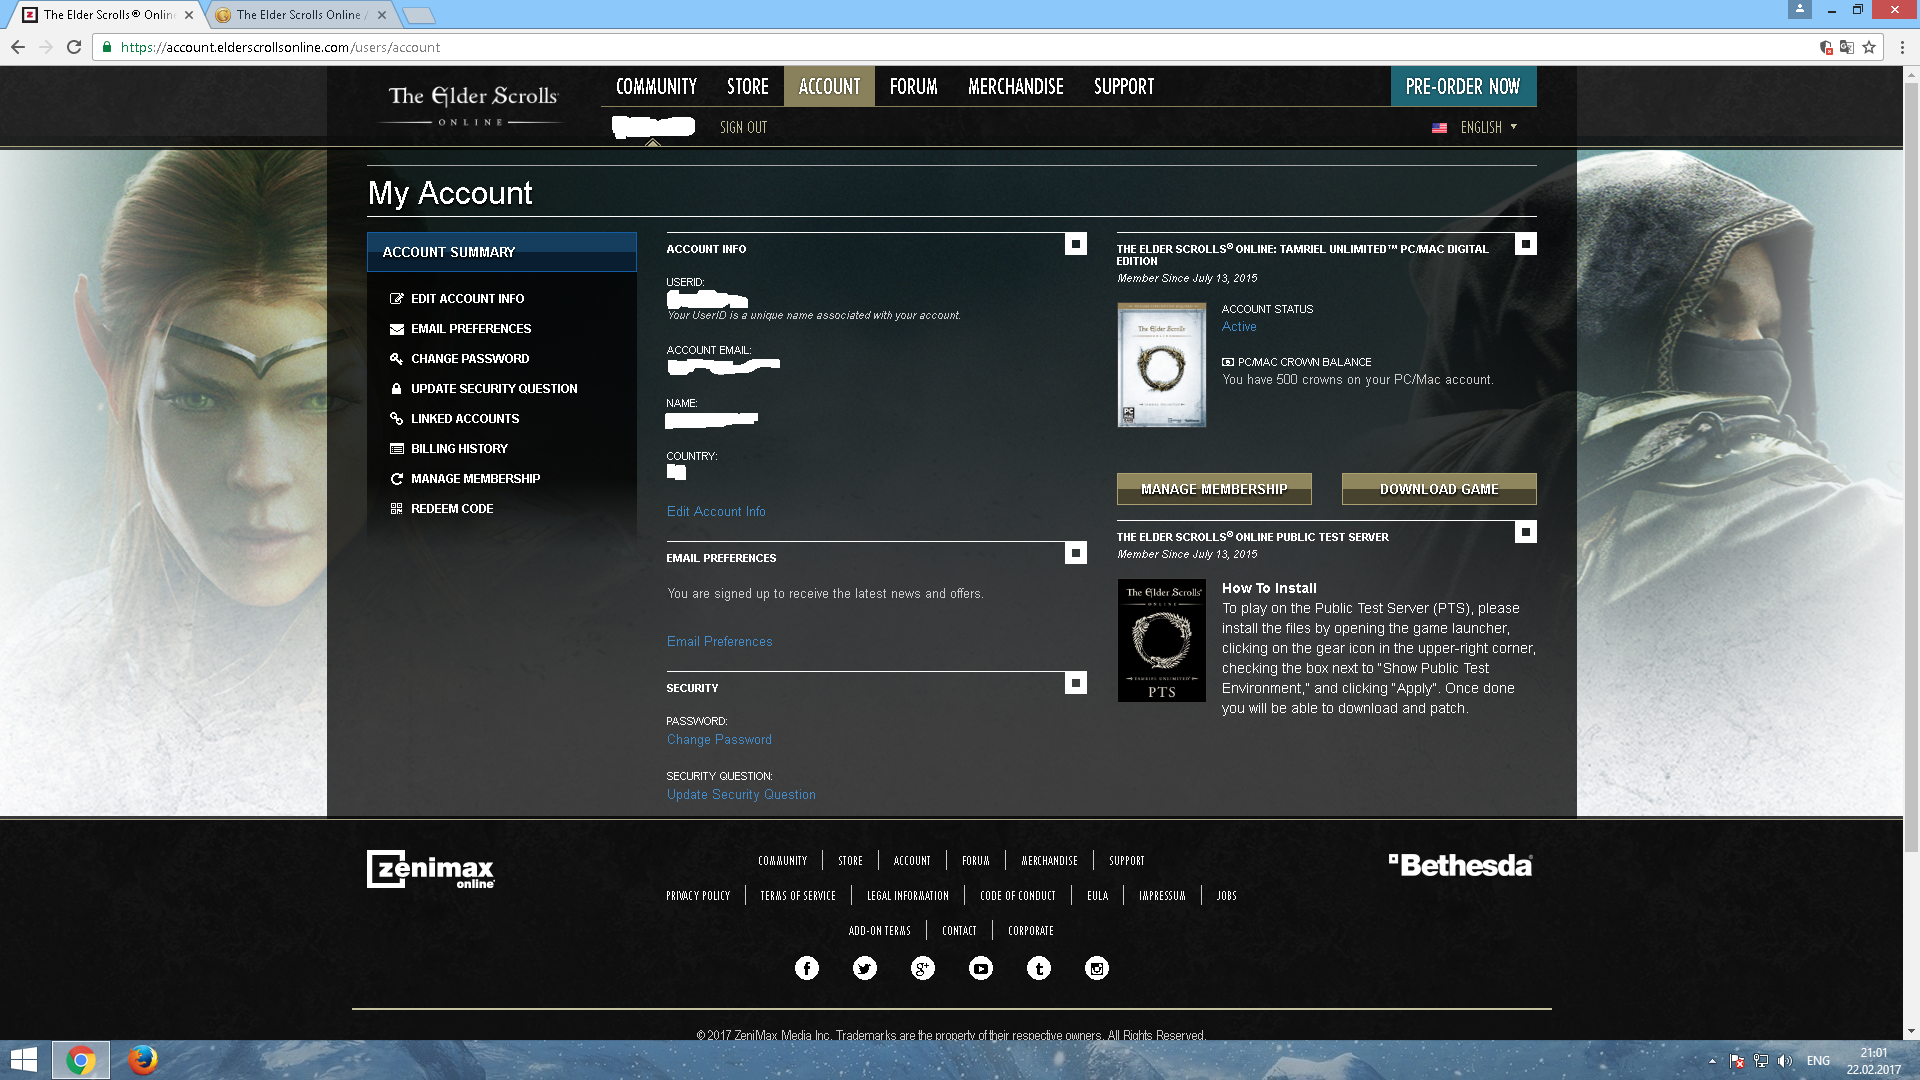Viewport: 1920px width, 1080px height.
Task: Open the Facebook social icon in footer
Action: pyautogui.click(x=807, y=968)
